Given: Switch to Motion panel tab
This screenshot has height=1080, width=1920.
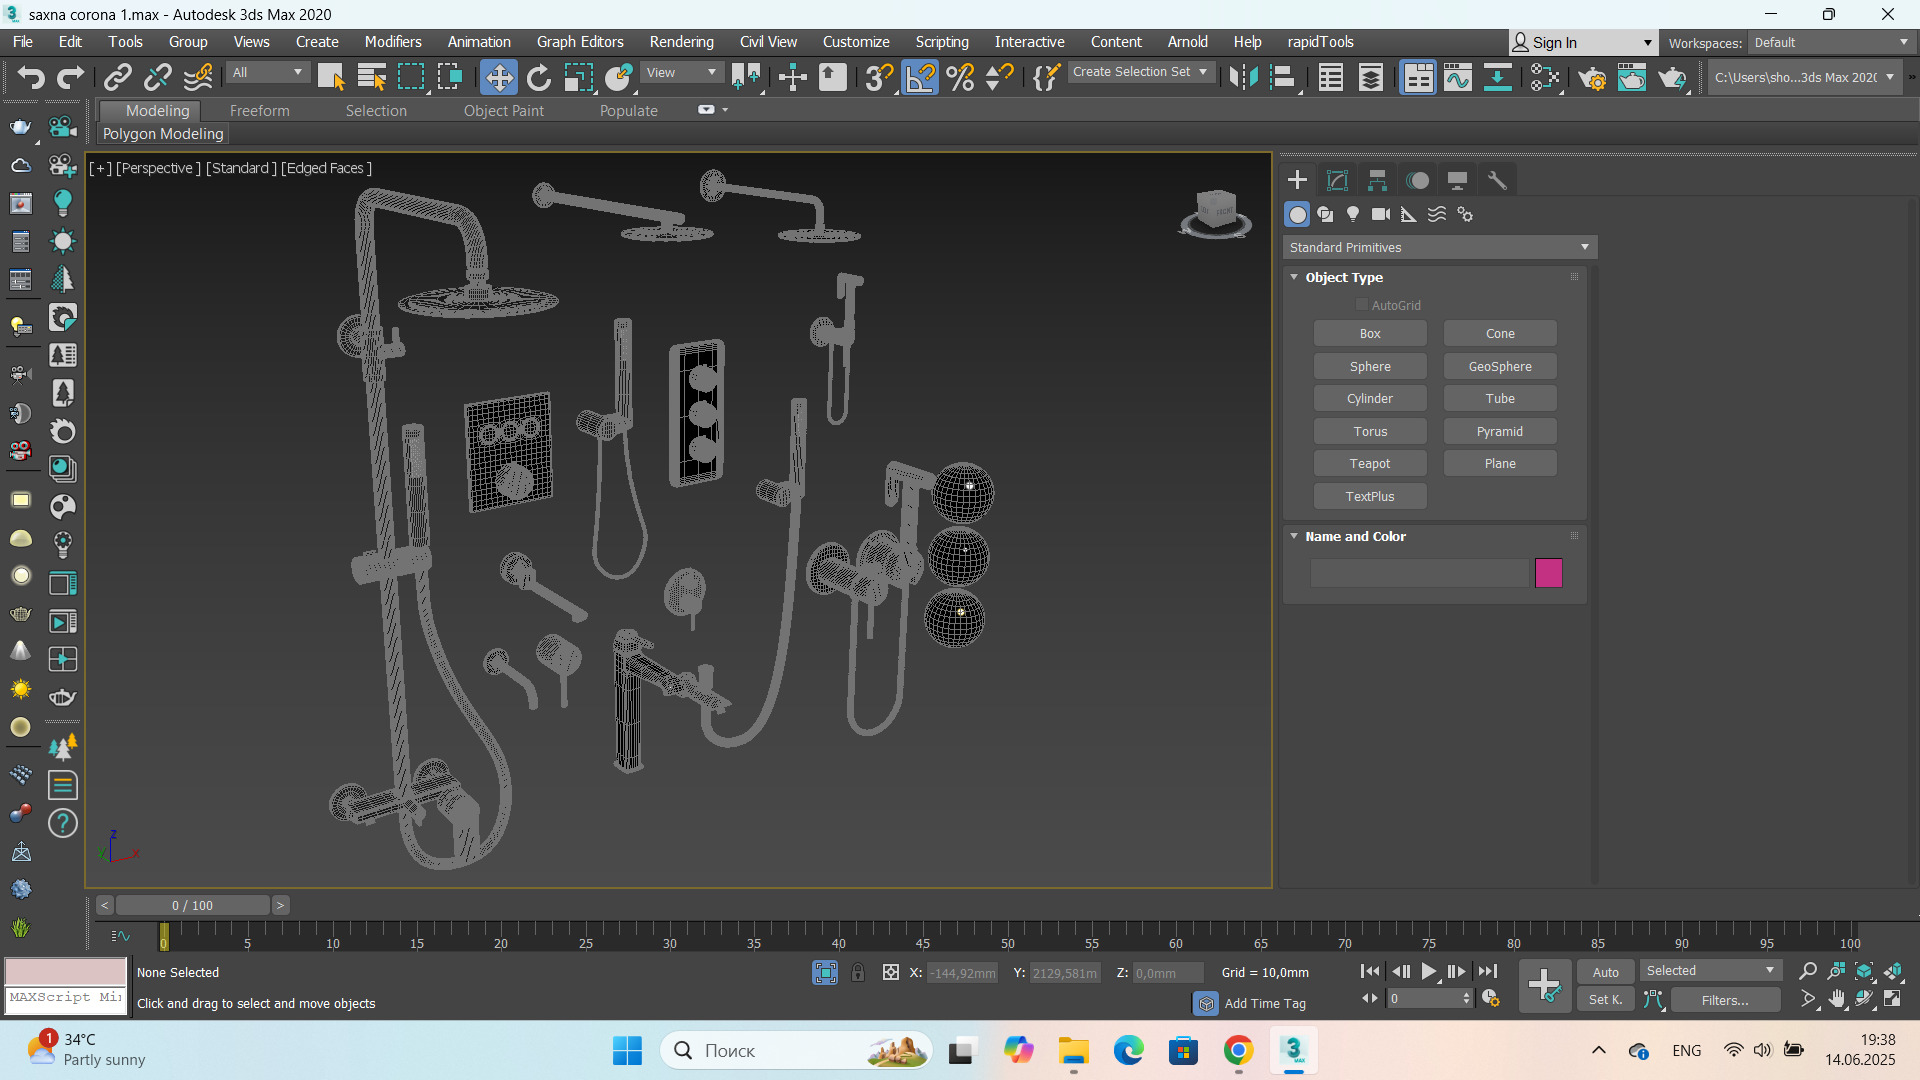Looking at the screenshot, I should (x=1417, y=180).
